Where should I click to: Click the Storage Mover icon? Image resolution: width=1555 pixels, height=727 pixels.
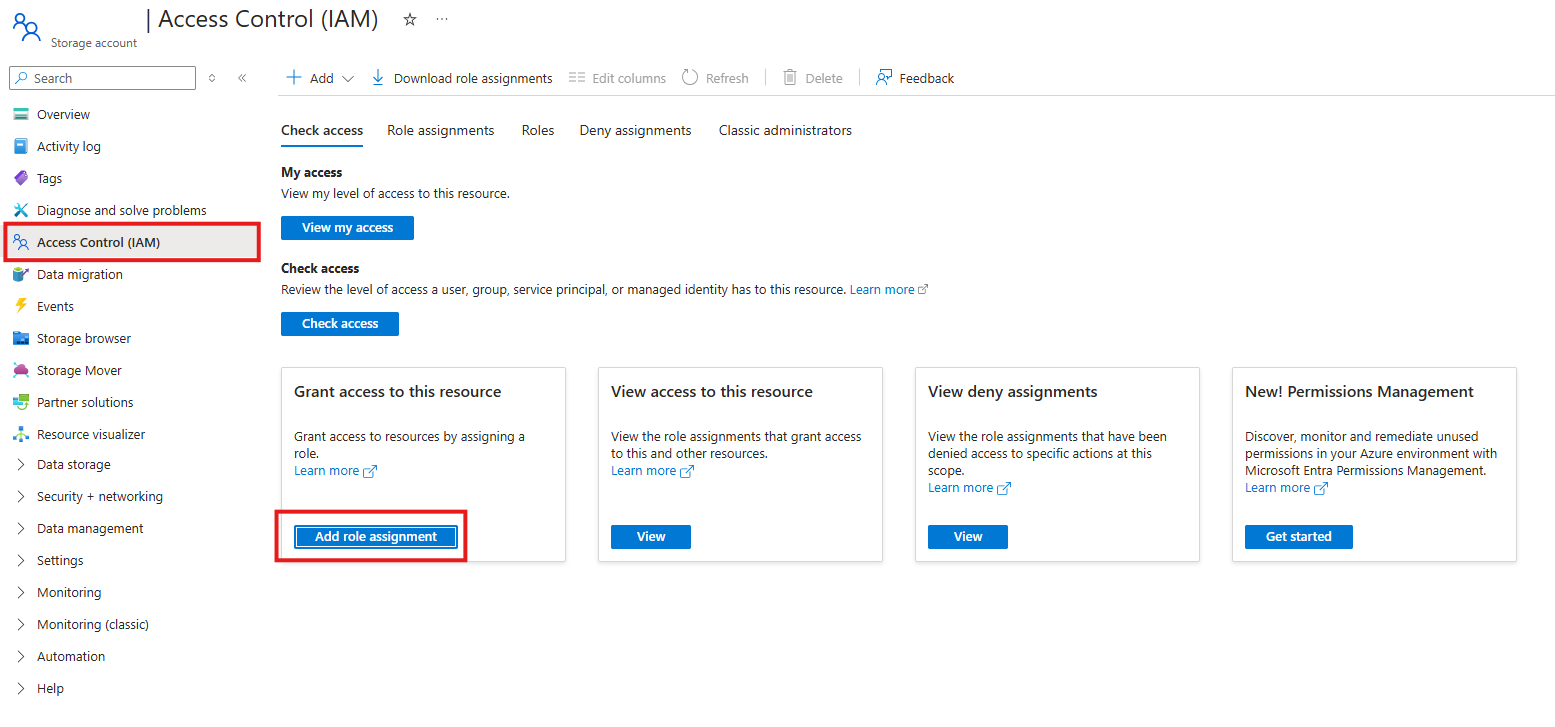pos(21,370)
